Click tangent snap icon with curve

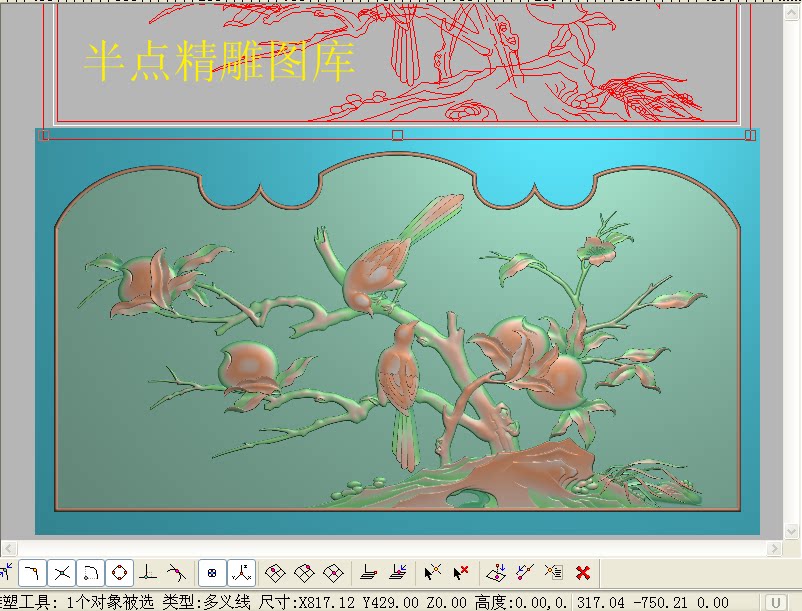[x=177, y=572]
